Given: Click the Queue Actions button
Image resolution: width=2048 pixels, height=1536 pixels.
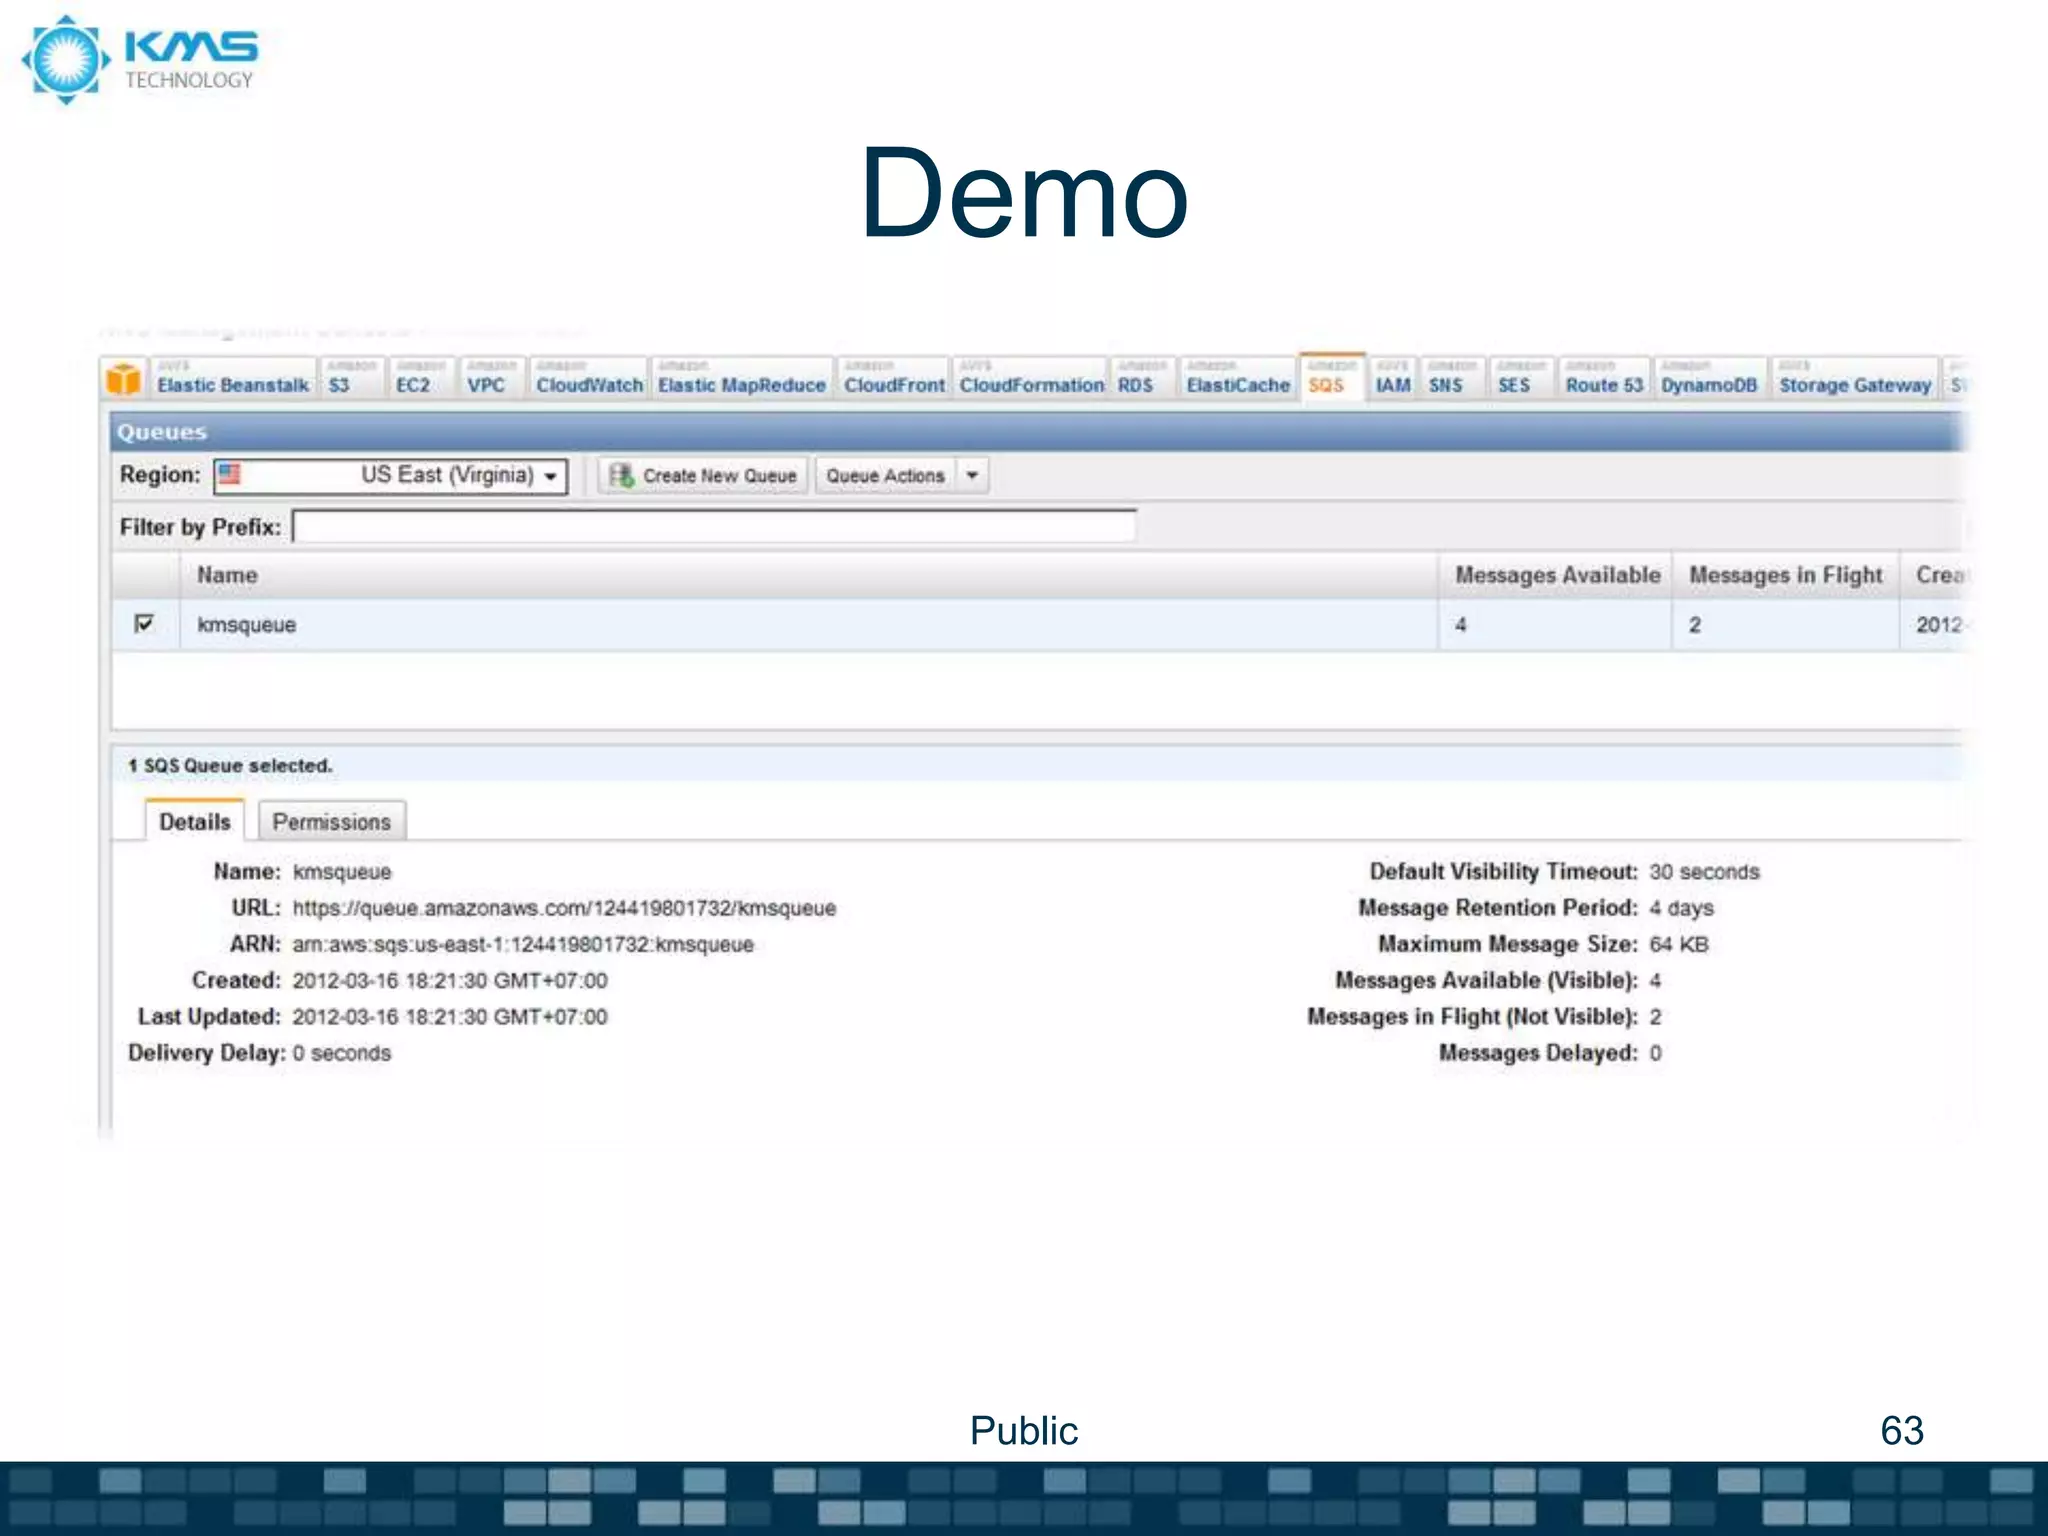Looking at the screenshot, I should click(x=886, y=476).
